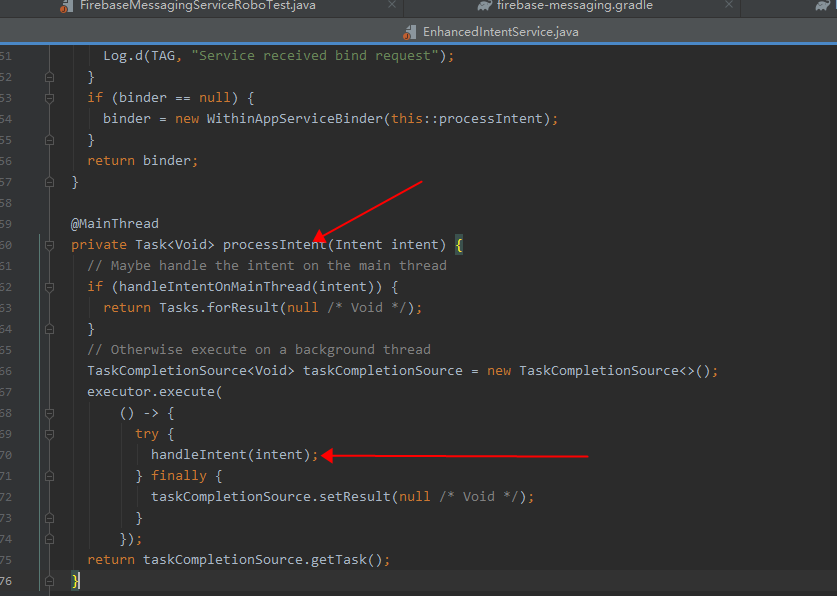Click fold-end marker beside the '});' line
The width and height of the screenshot is (837, 596).
(x=49, y=539)
